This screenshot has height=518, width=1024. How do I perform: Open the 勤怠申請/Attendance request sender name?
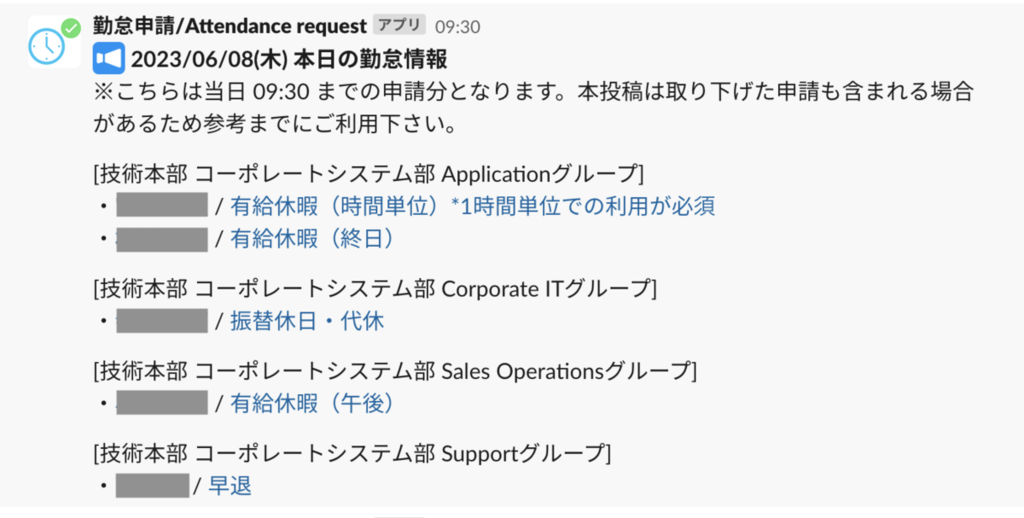[230, 27]
